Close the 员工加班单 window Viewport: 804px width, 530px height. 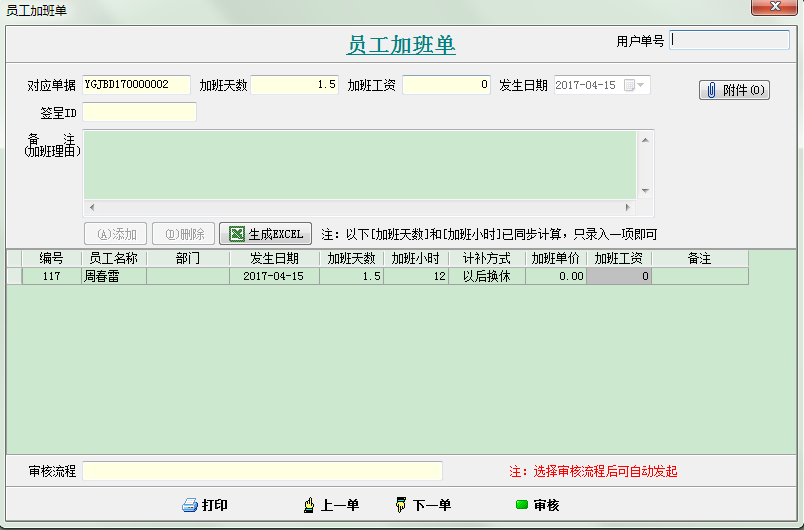click(772, 7)
